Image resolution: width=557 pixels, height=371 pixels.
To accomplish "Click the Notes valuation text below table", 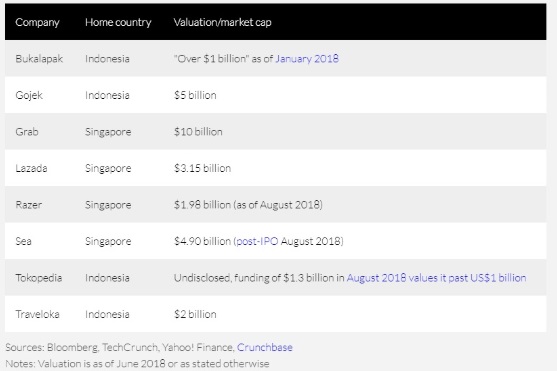I will [x=137, y=364].
